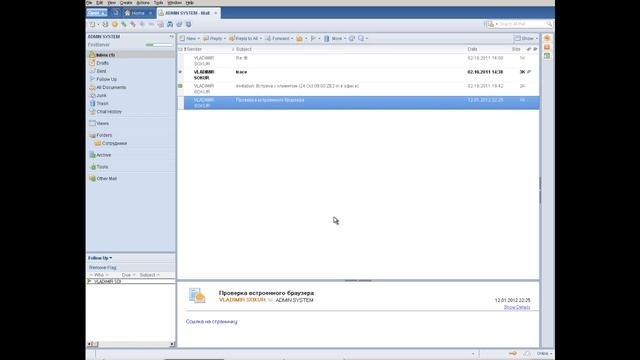
Task: Open the Сотрудники folder
Action: tap(114, 143)
